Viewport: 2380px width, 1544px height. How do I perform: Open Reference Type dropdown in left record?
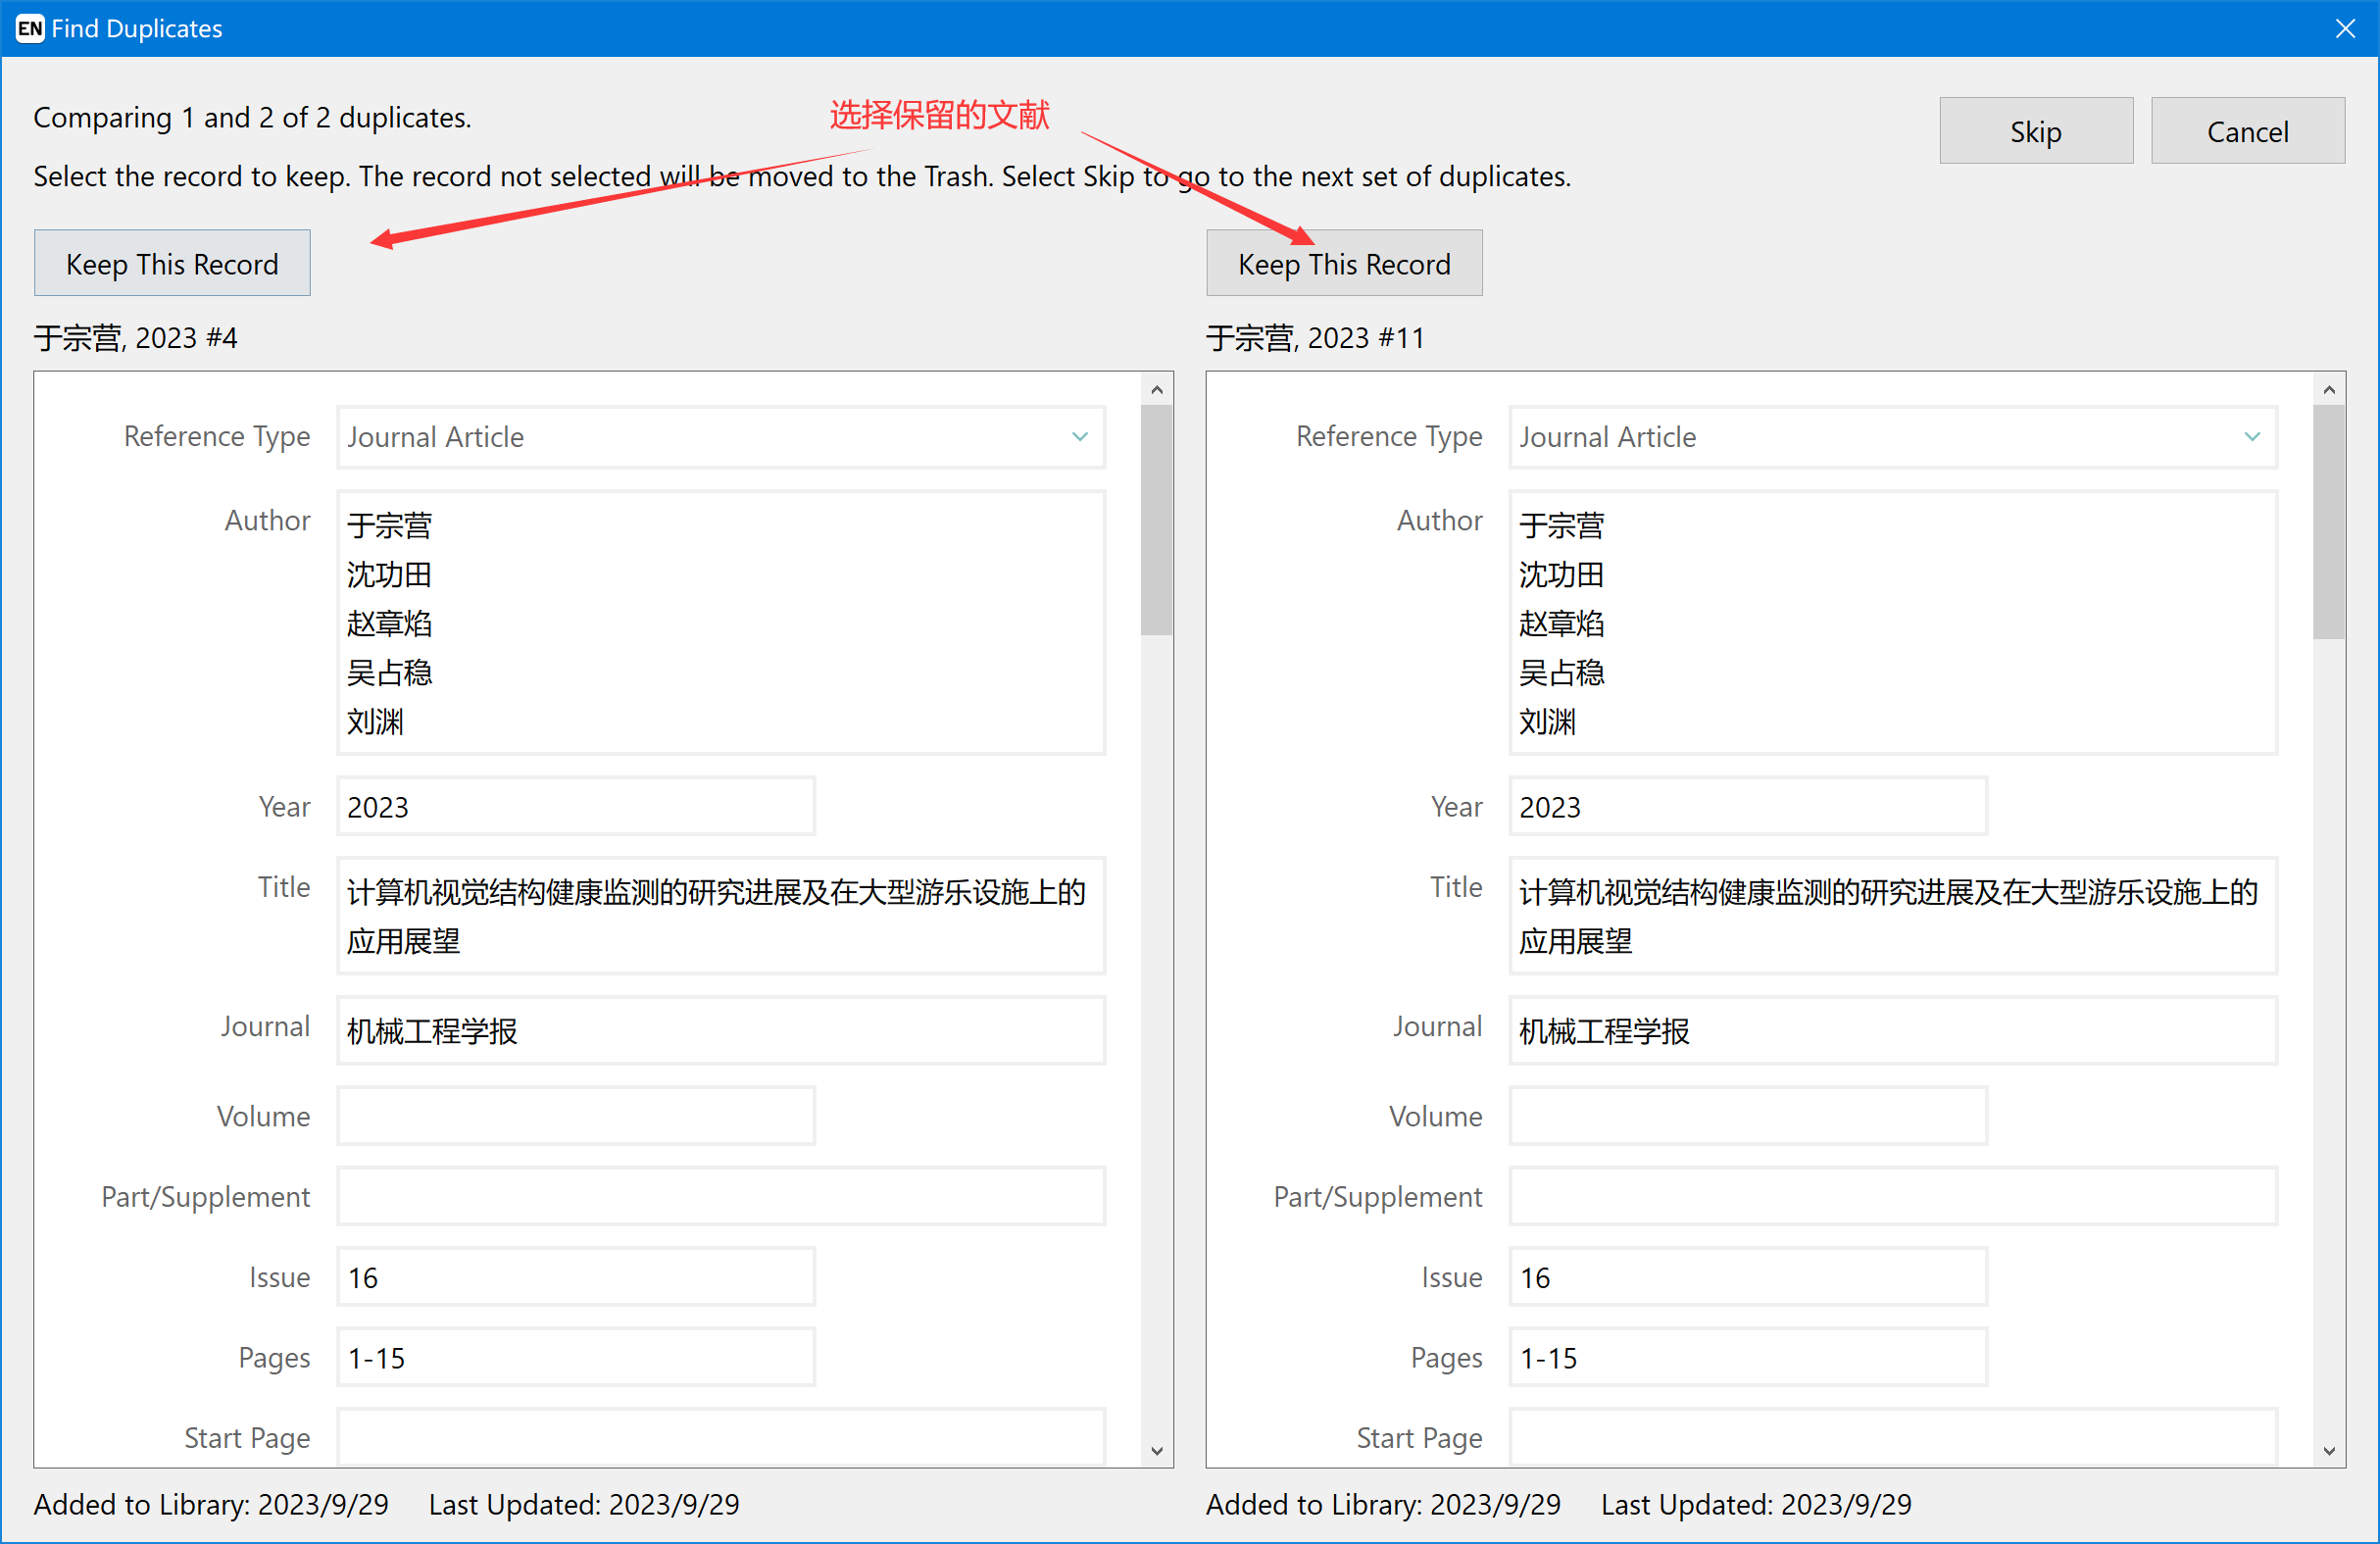pyautogui.click(x=721, y=437)
